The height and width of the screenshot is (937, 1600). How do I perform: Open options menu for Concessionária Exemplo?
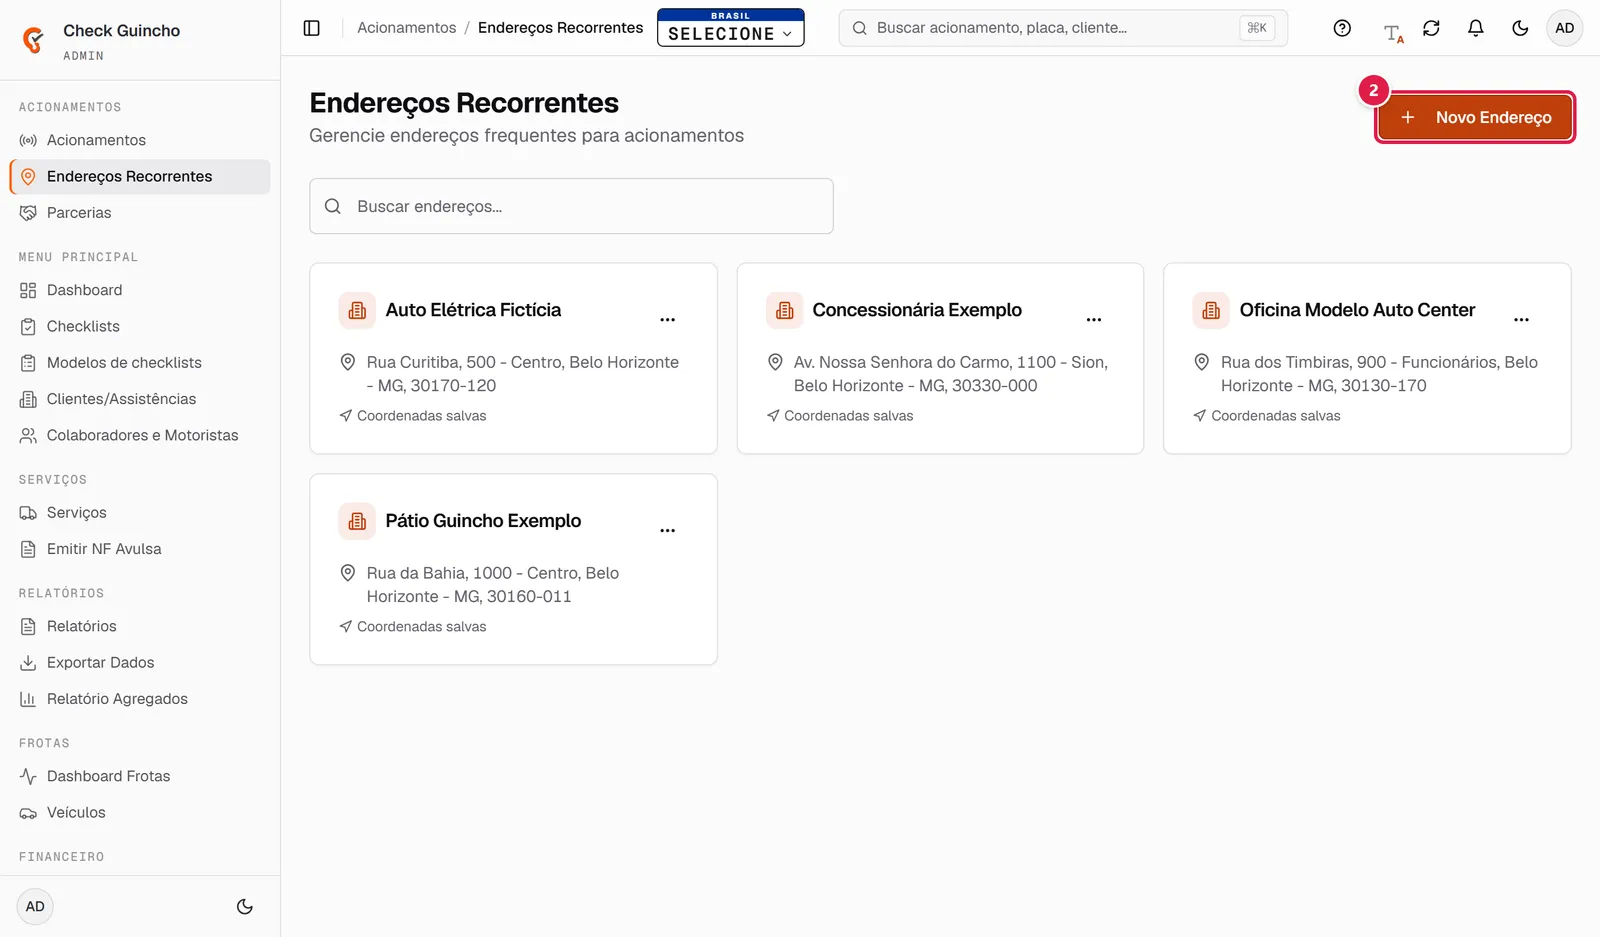pyautogui.click(x=1094, y=320)
